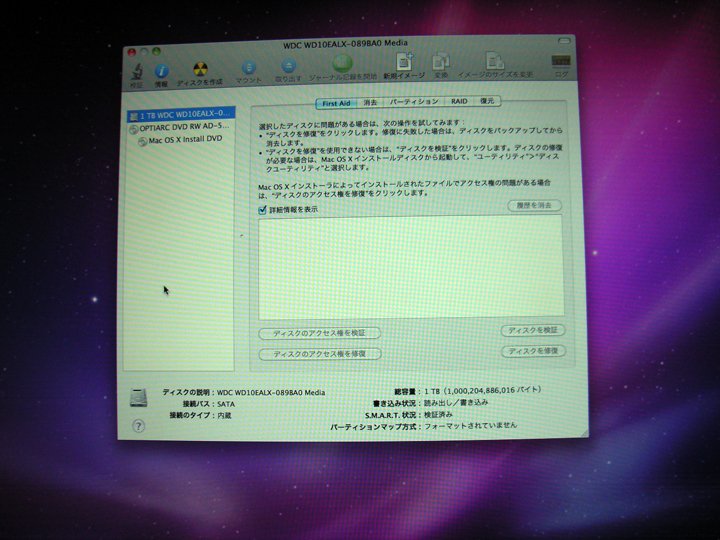This screenshot has height=540, width=720.
Task: Click the Burn disc (ディスクを作成) icon
Action: pyautogui.click(x=200, y=69)
